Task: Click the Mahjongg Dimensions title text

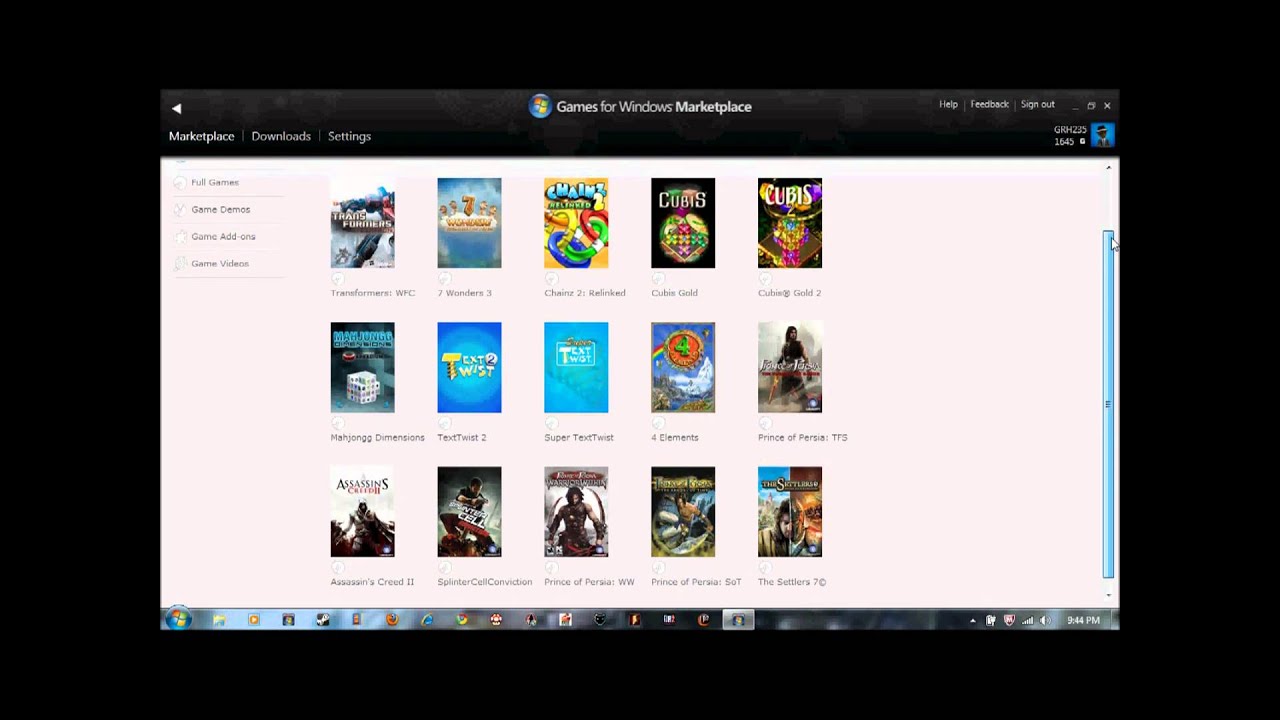Action: point(377,437)
